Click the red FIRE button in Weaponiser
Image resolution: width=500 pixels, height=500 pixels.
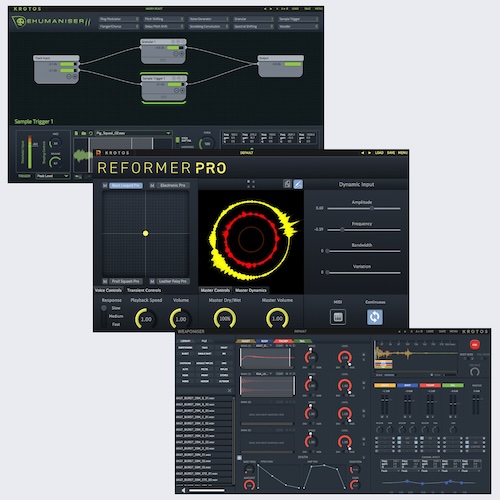click(x=475, y=345)
